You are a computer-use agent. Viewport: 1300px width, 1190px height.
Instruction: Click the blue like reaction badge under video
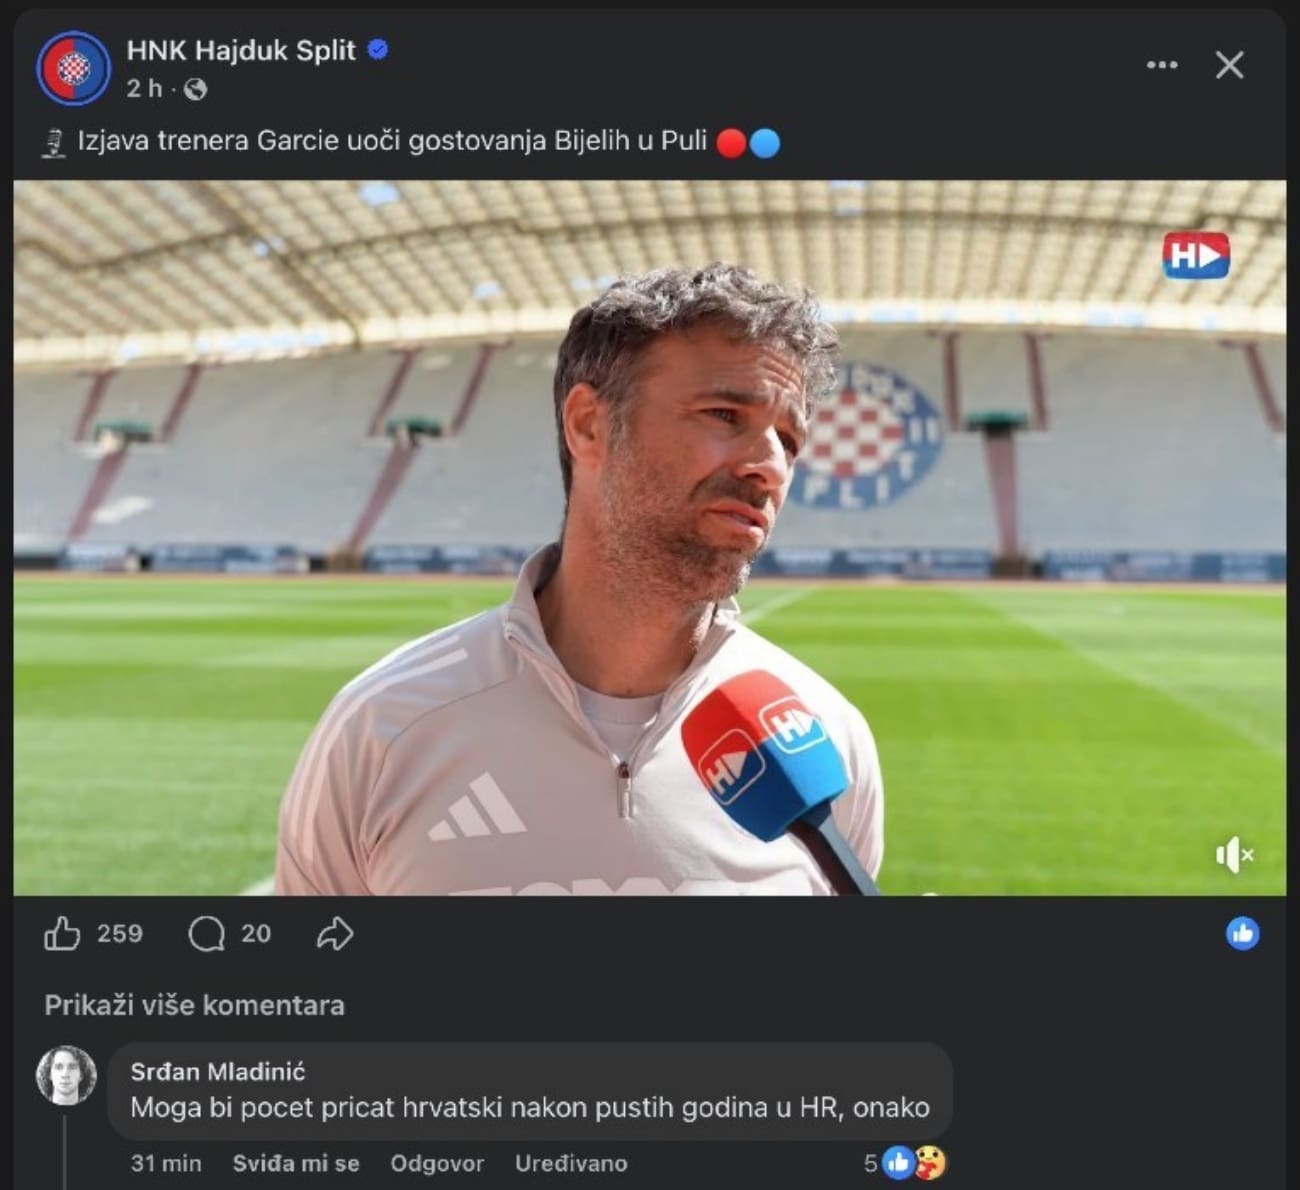[1242, 933]
